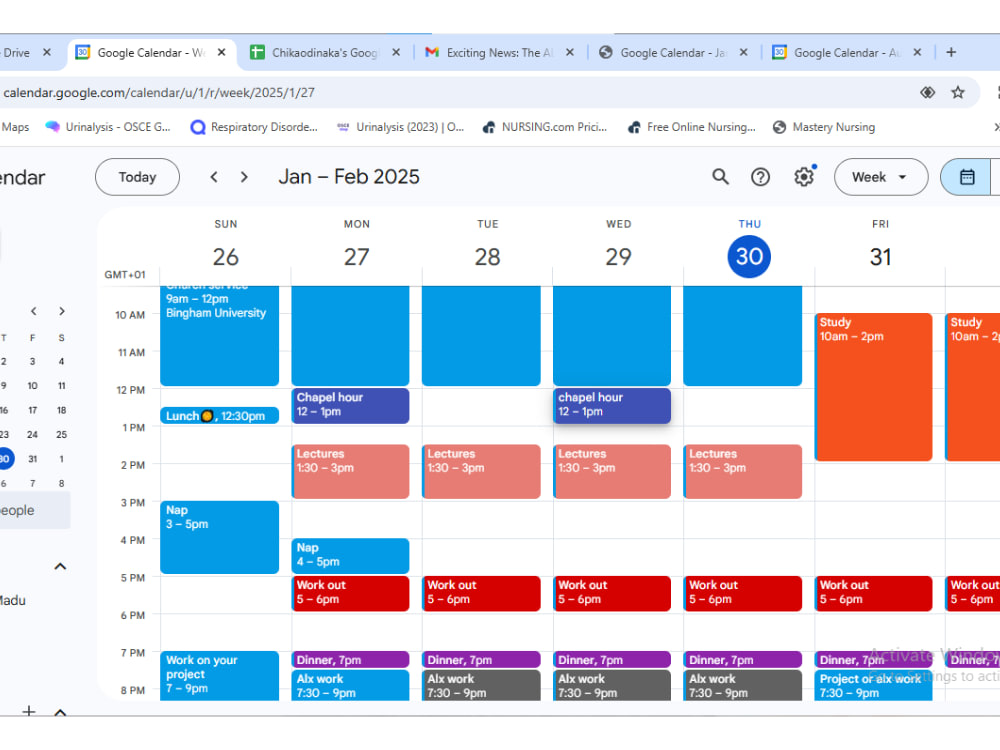Switch to Exciting News Gmail tab
1000x750 pixels.
[499, 52]
